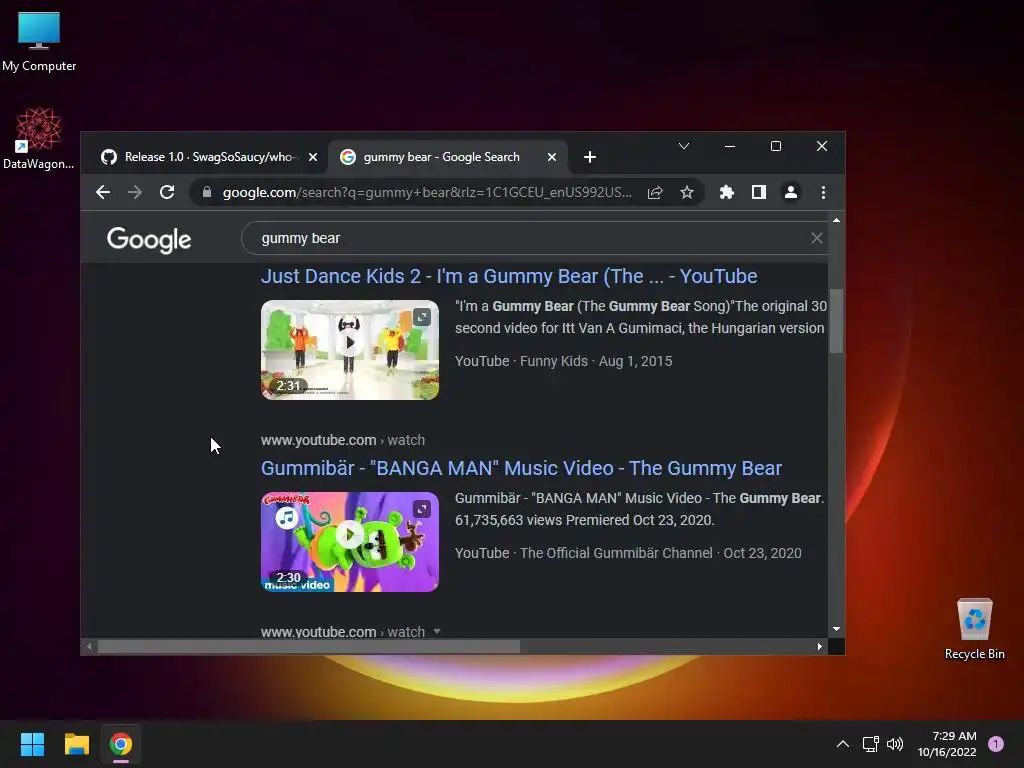Image resolution: width=1024 pixels, height=768 pixels.
Task: Click YouTube · Funny Kids · Aug 1, 2015
Action: click(564, 361)
